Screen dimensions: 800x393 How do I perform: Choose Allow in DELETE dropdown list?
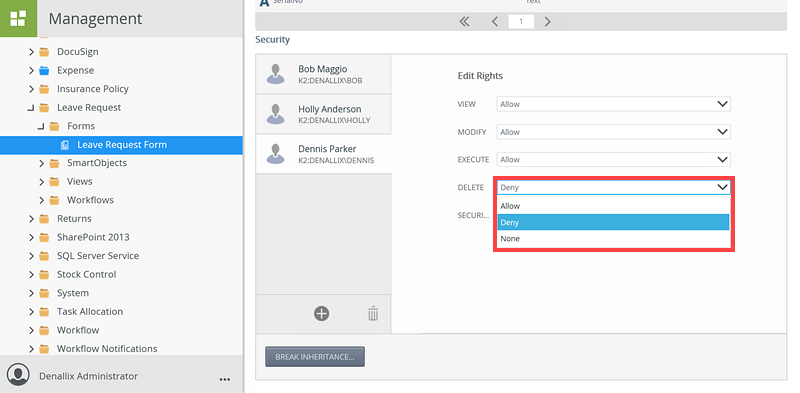pyautogui.click(x=613, y=206)
